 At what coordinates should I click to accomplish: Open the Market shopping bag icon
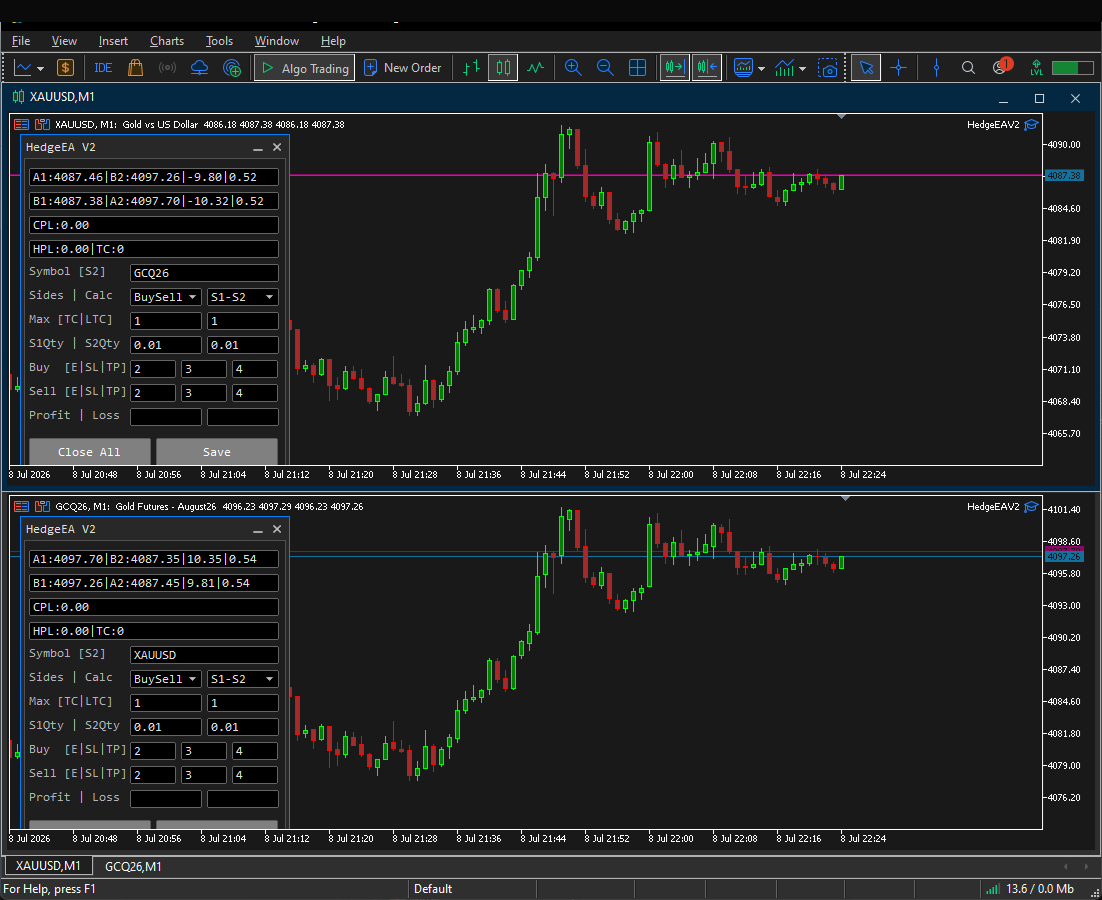click(x=136, y=68)
